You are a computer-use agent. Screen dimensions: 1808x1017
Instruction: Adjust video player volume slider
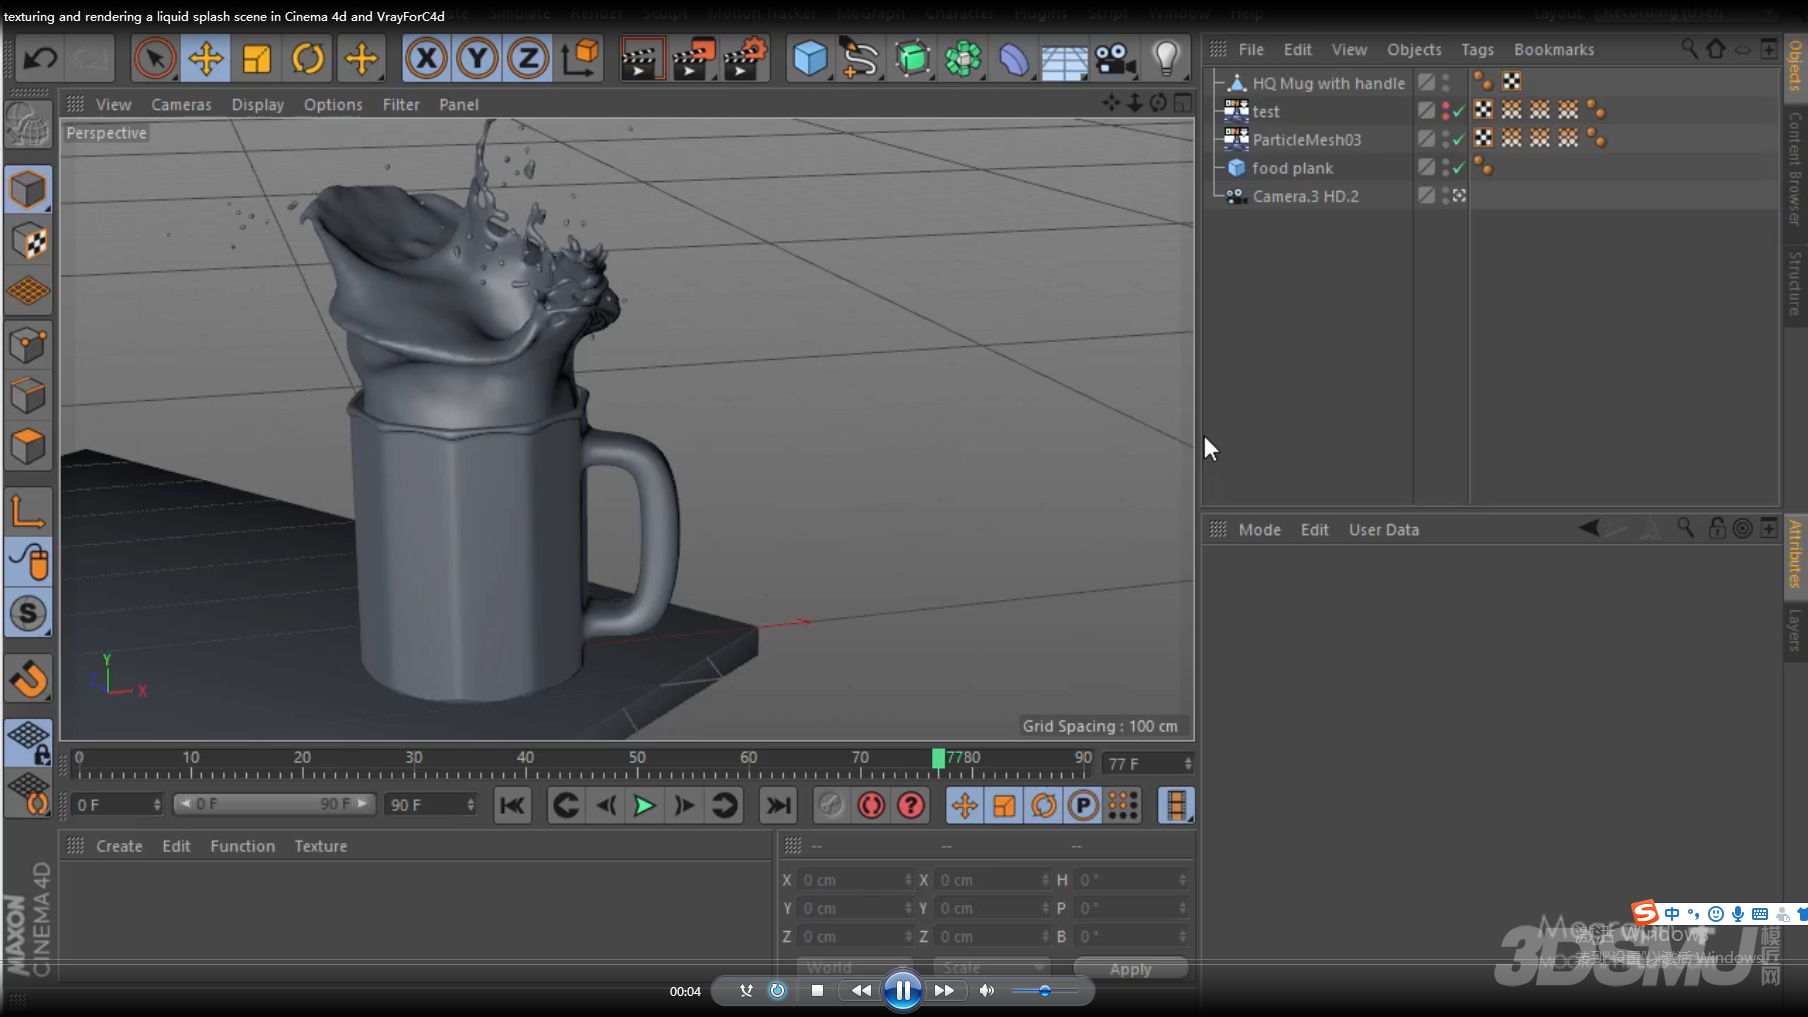1045,991
